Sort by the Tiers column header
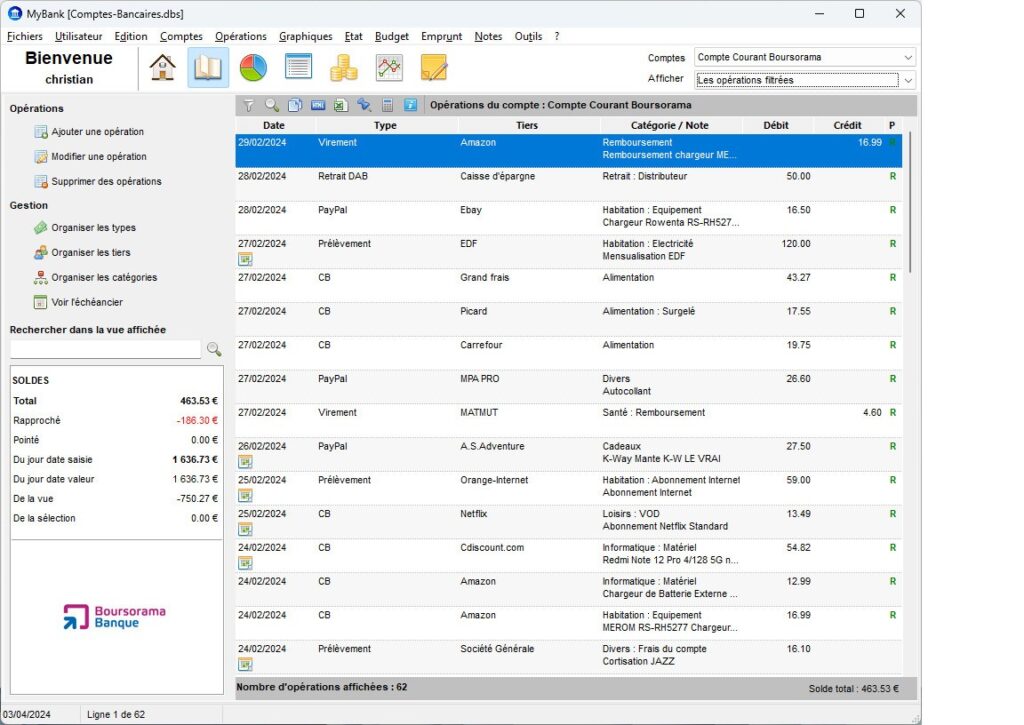This screenshot has width=1024, height=725. coord(527,125)
